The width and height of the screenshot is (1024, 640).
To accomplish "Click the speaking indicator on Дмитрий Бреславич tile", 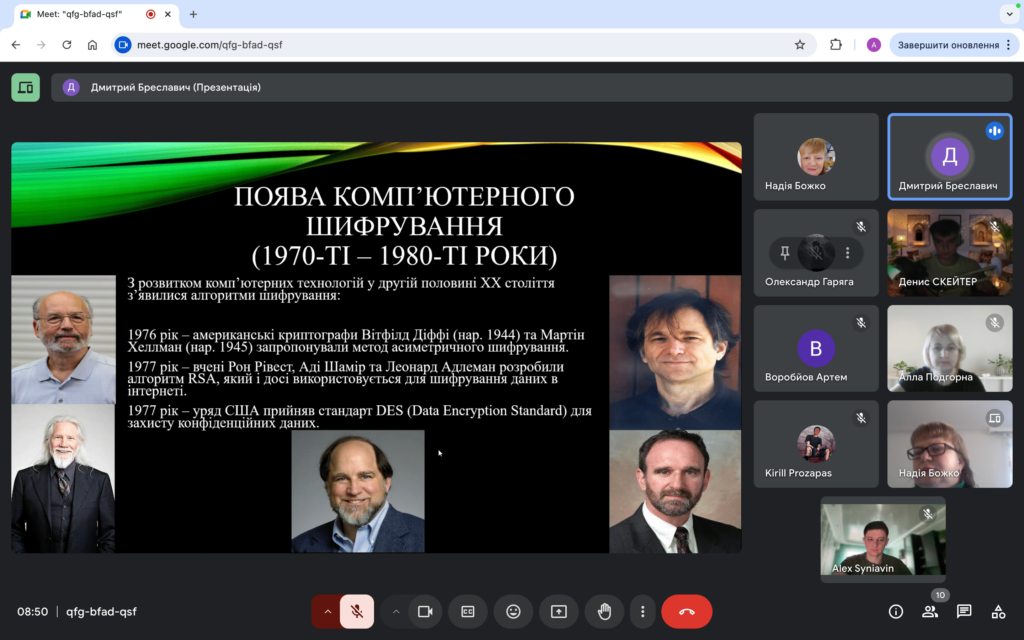I will point(995,131).
